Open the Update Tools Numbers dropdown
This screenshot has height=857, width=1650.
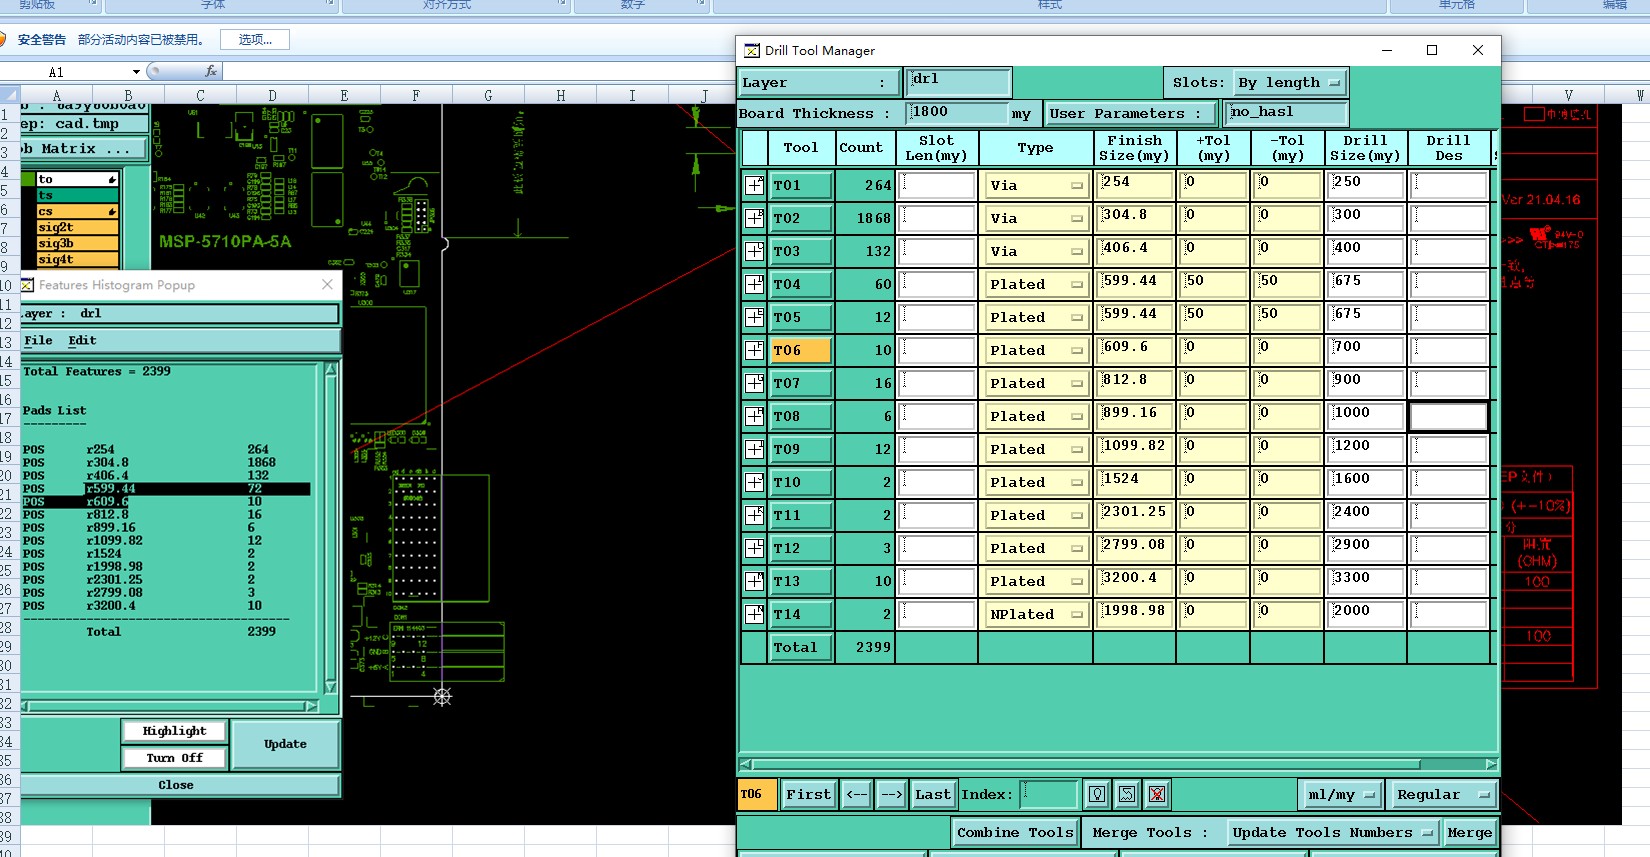1333,832
